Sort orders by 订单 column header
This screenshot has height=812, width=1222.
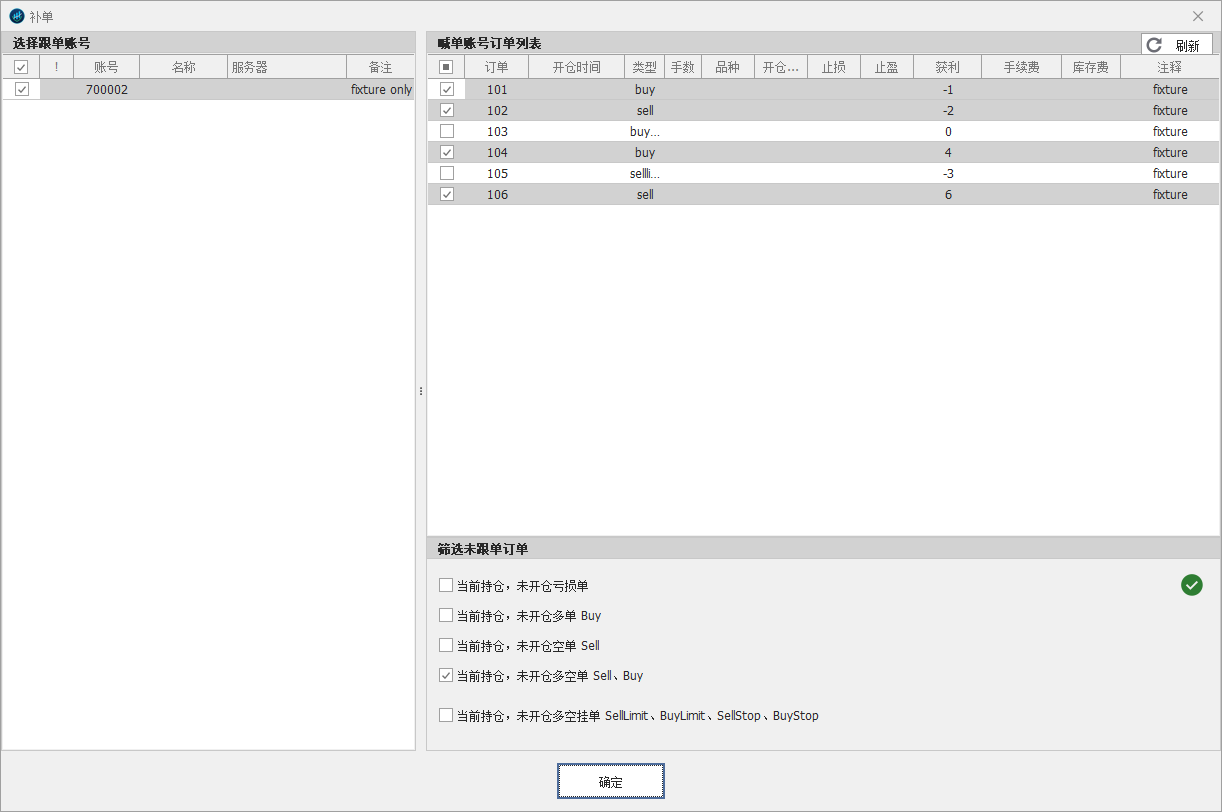(496, 67)
